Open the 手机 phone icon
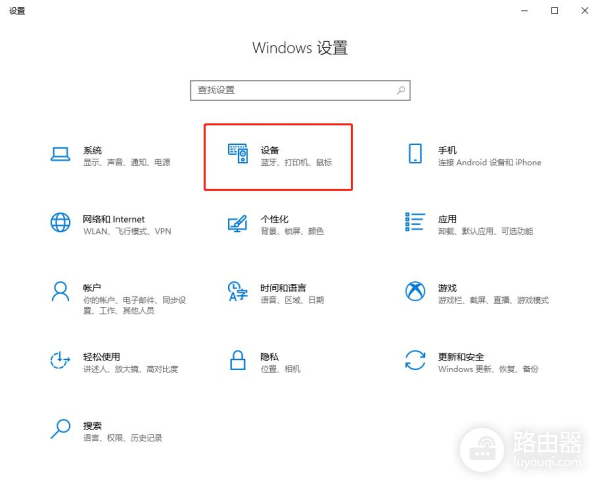Image resolution: width=600 pixels, height=490 pixels. tap(415, 153)
